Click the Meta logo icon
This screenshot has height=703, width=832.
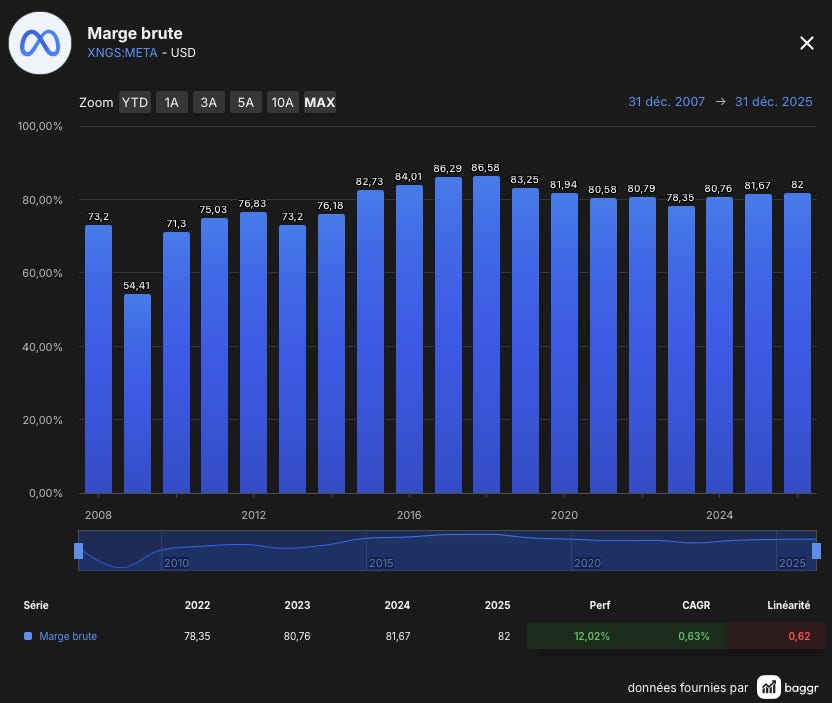point(40,43)
